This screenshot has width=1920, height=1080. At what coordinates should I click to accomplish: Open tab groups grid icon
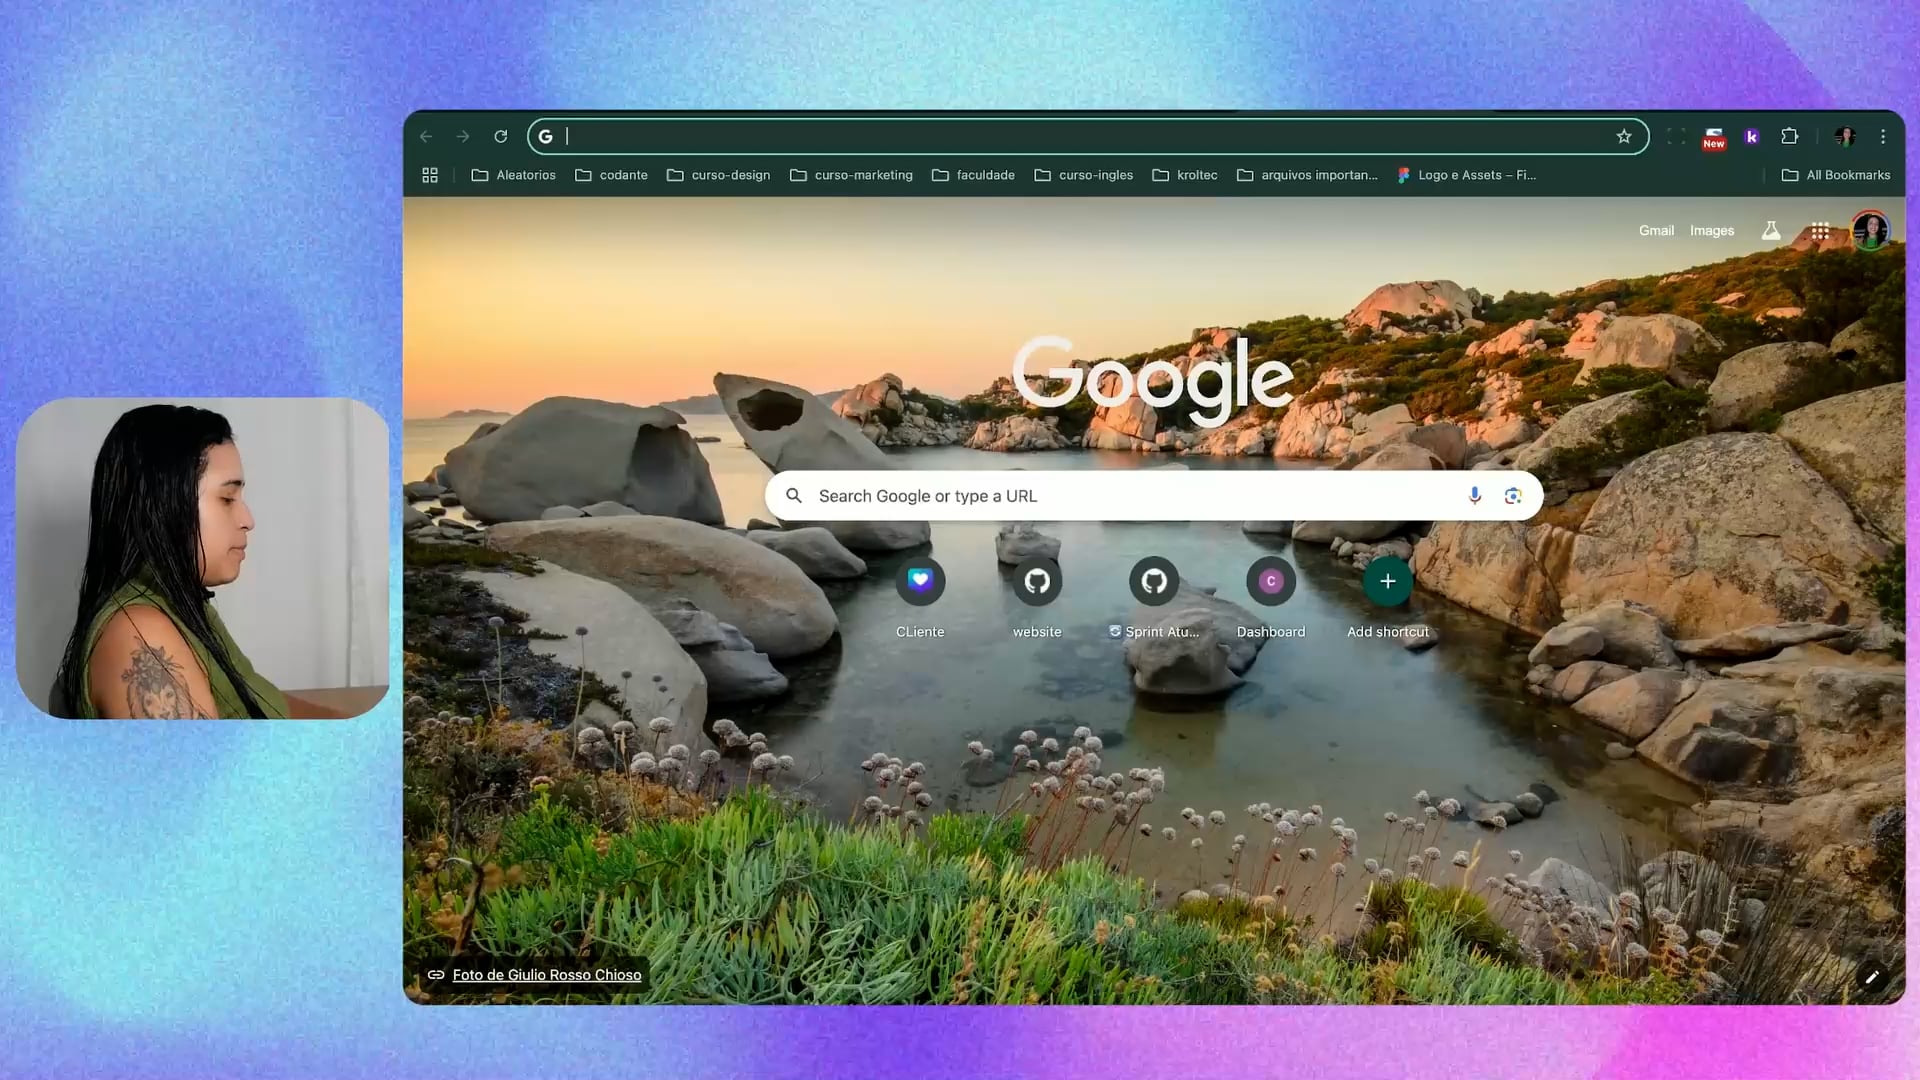[x=430, y=175]
